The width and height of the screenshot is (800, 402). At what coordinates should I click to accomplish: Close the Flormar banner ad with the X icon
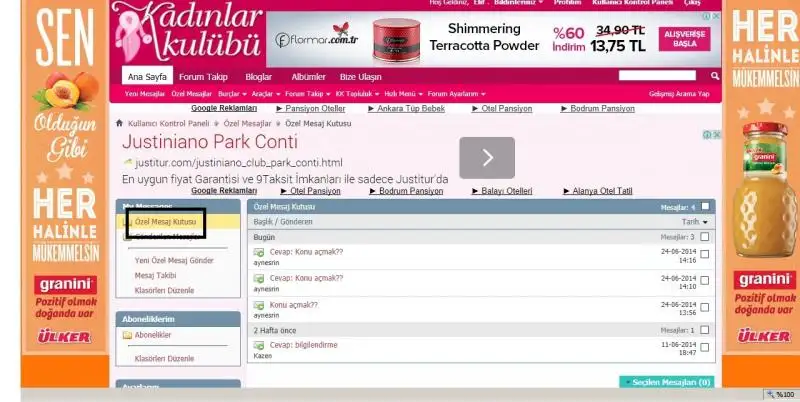(x=714, y=17)
